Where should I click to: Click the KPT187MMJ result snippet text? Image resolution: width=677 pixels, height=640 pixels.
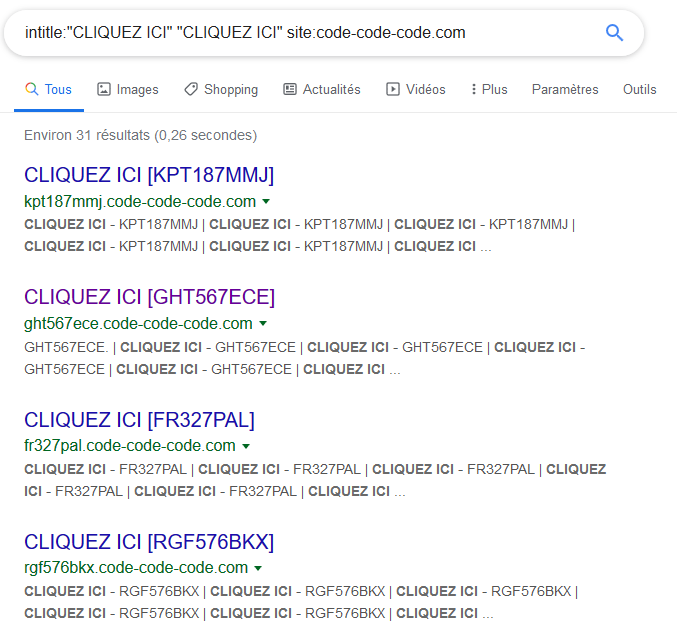coord(300,235)
